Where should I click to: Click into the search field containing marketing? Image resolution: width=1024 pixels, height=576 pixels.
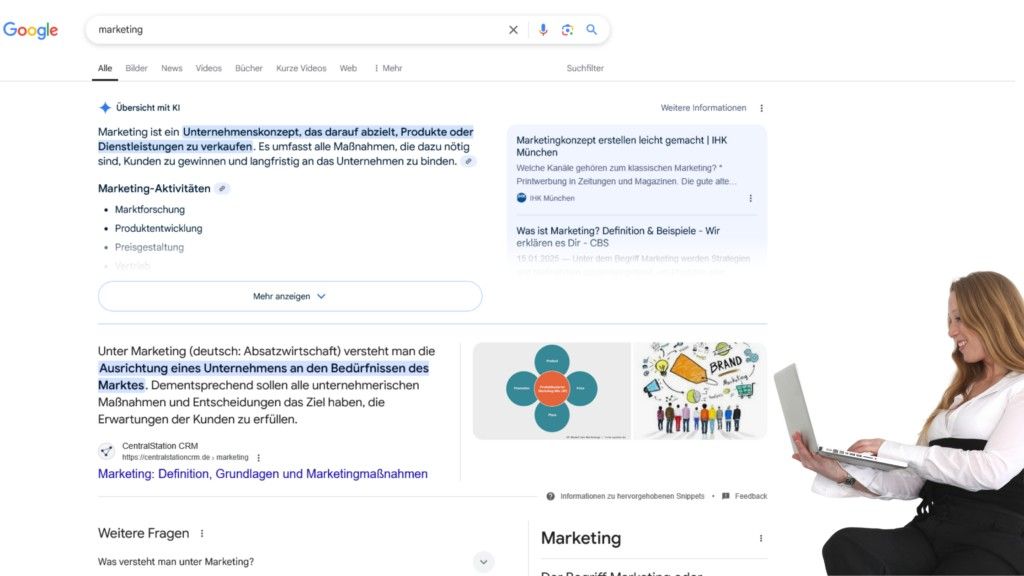[x=300, y=30]
